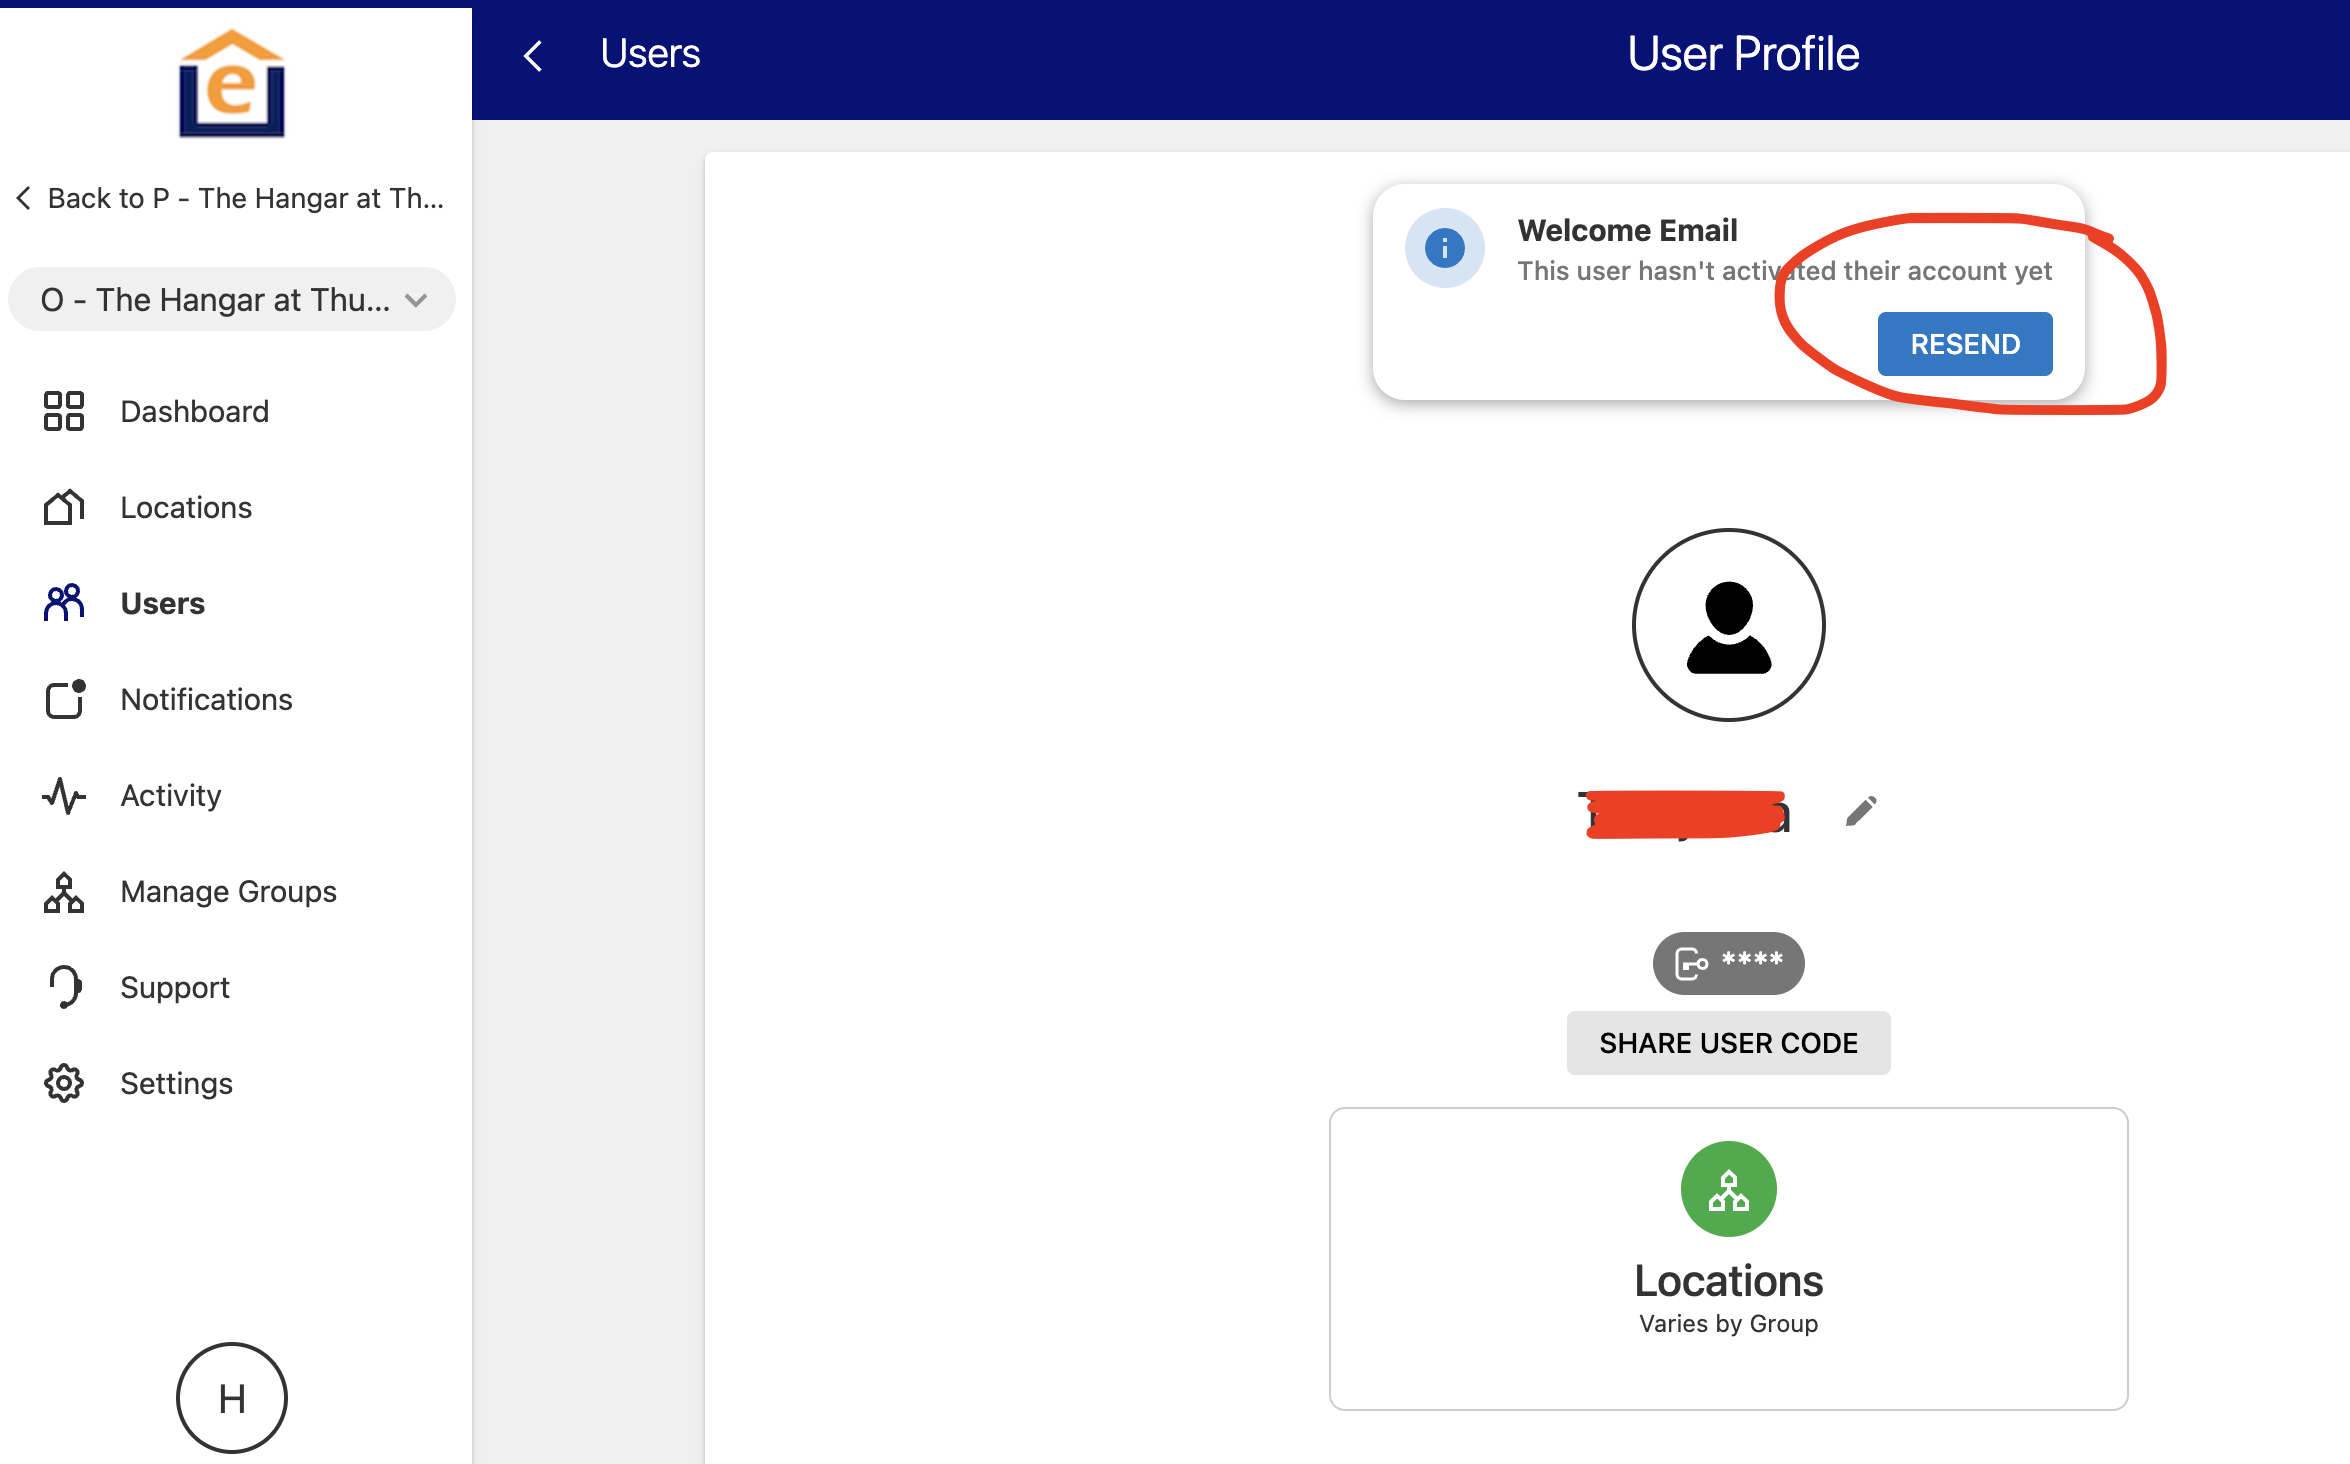Viewport: 2350px width, 1464px height.
Task: Click the Locations house icon in sidebar
Action: coord(63,507)
